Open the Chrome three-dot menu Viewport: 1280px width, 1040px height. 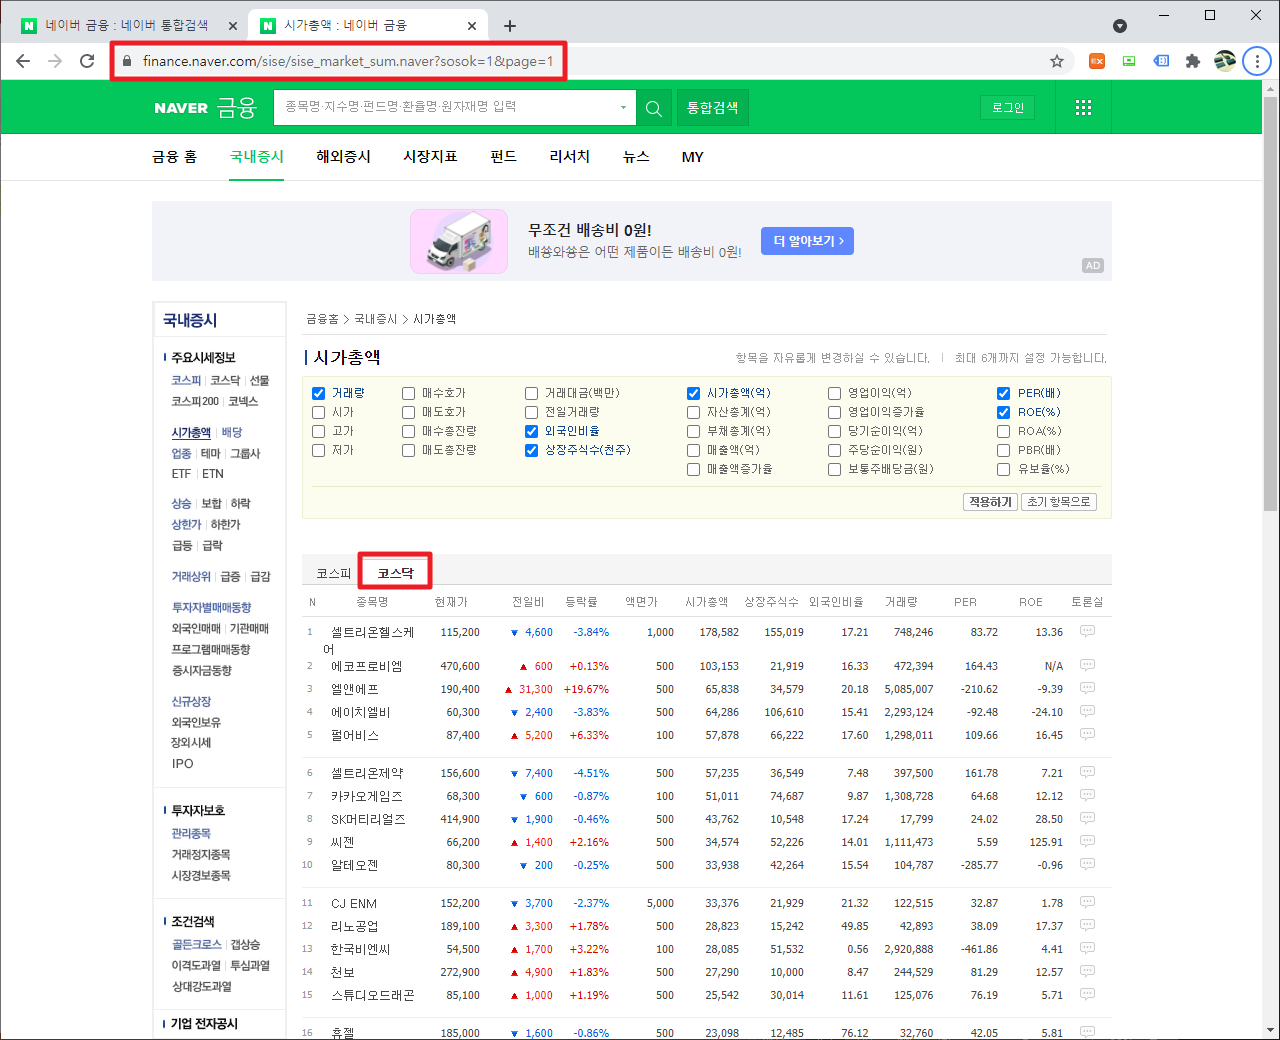point(1257,61)
